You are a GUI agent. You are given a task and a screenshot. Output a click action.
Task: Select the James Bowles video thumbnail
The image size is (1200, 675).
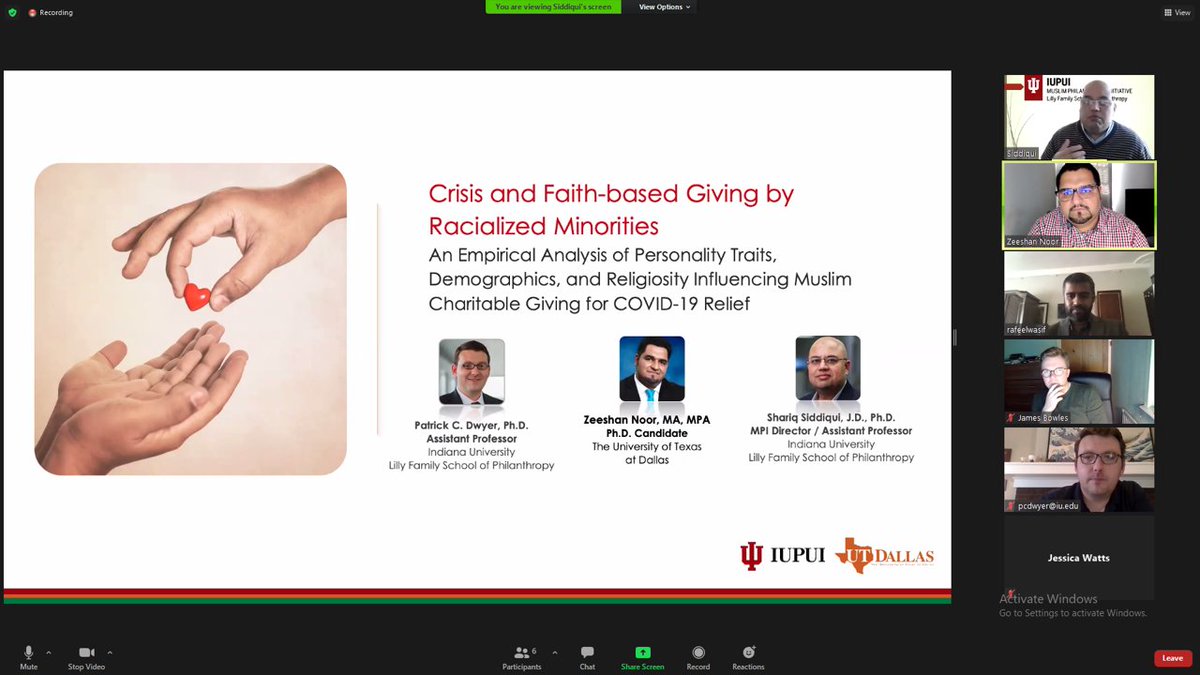point(1079,381)
